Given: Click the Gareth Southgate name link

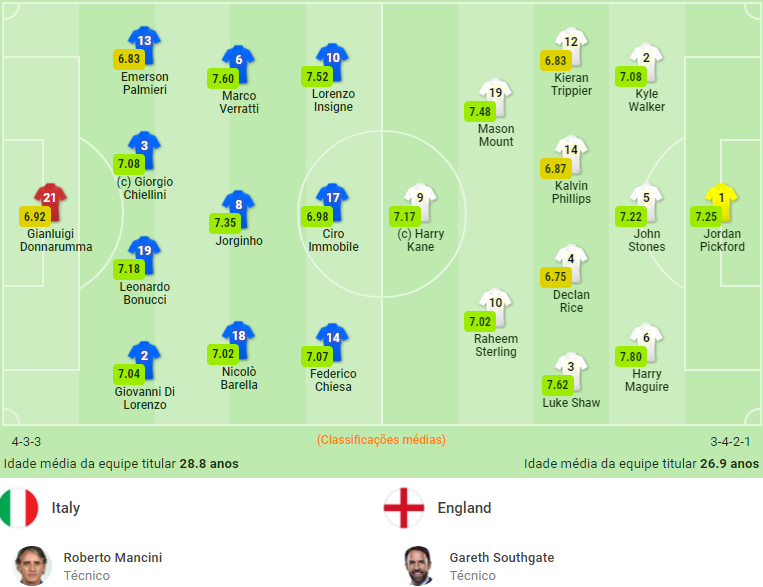Looking at the screenshot, I should click(x=502, y=557).
